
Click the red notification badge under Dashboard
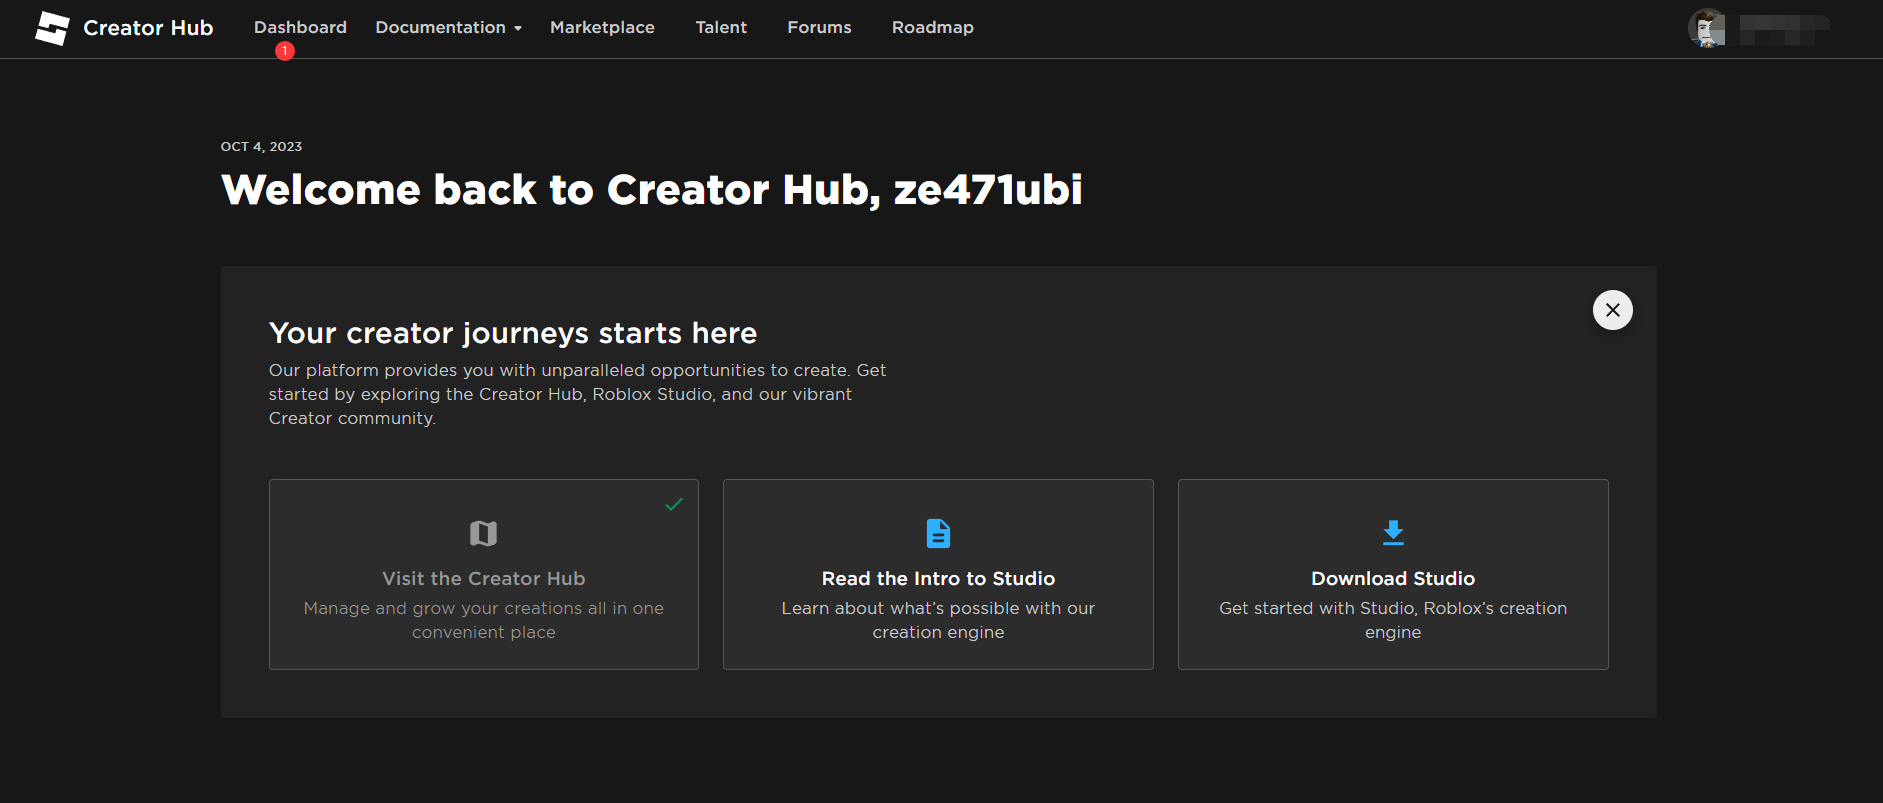tap(285, 51)
